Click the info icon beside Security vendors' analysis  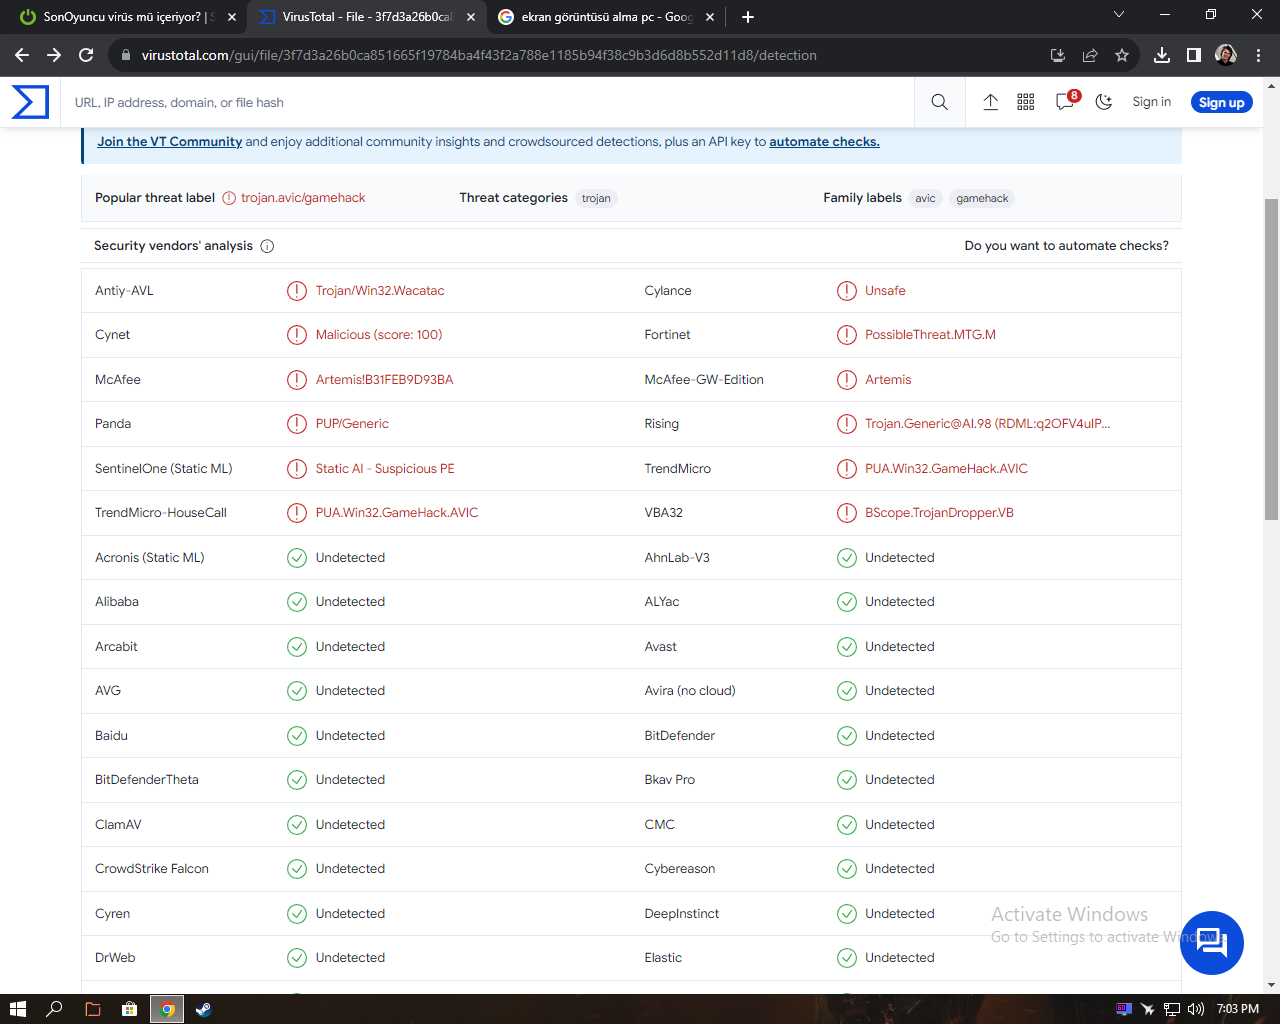point(267,245)
